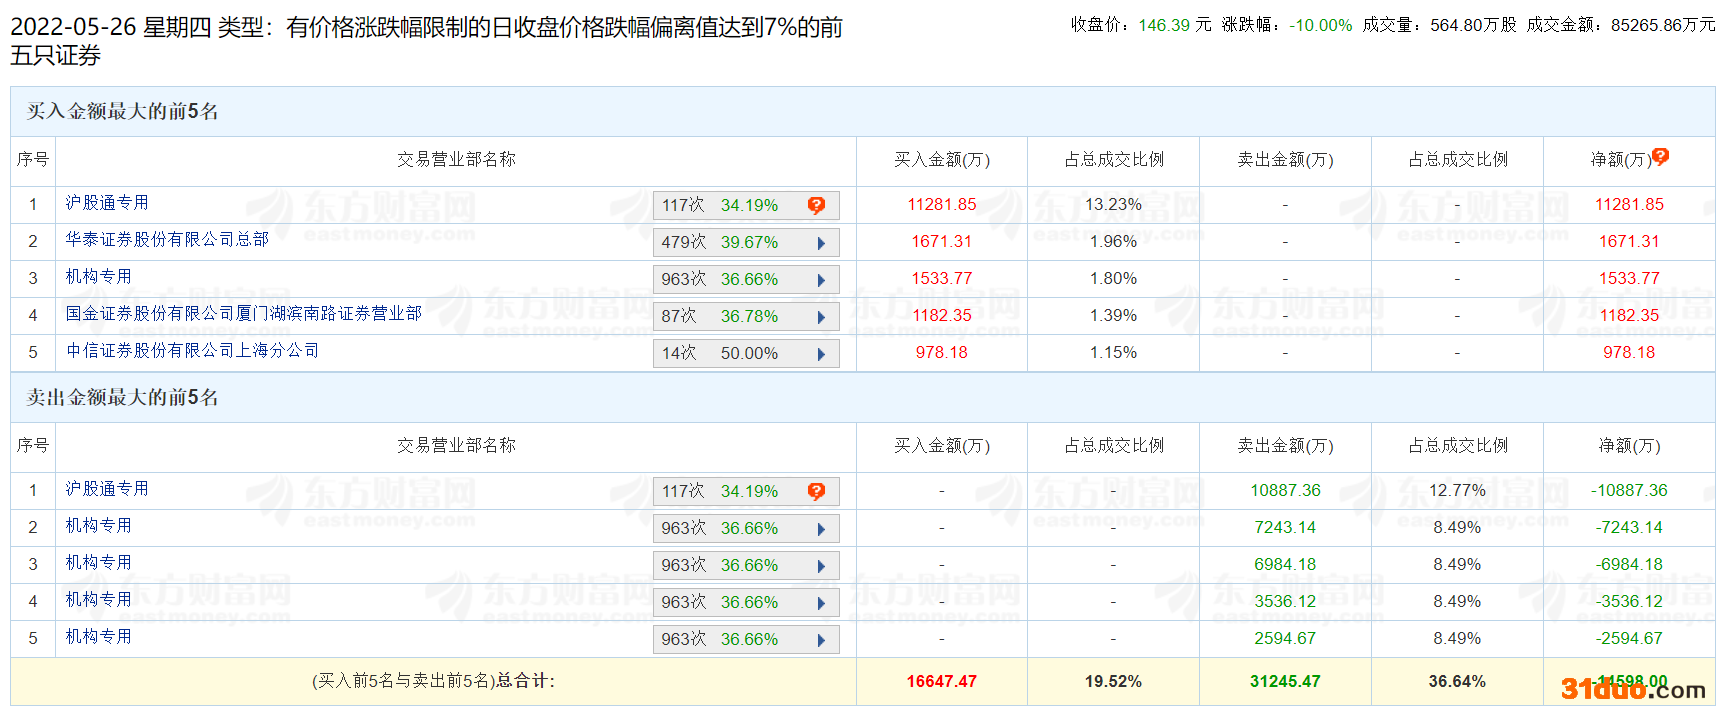Screen dimensions: 1724x711
Task: Click the arrow icon in the 6984.18 sell row
Action: (821, 566)
